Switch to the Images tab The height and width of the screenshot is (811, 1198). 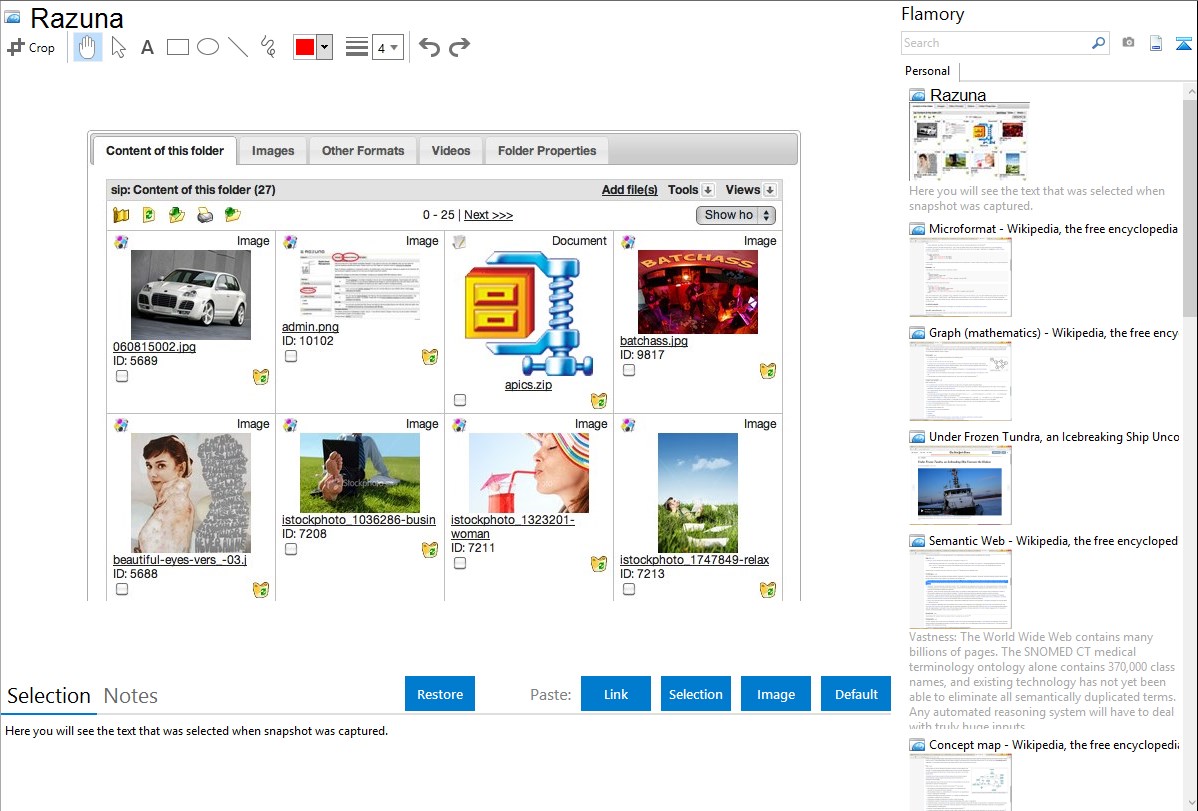pos(273,151)
